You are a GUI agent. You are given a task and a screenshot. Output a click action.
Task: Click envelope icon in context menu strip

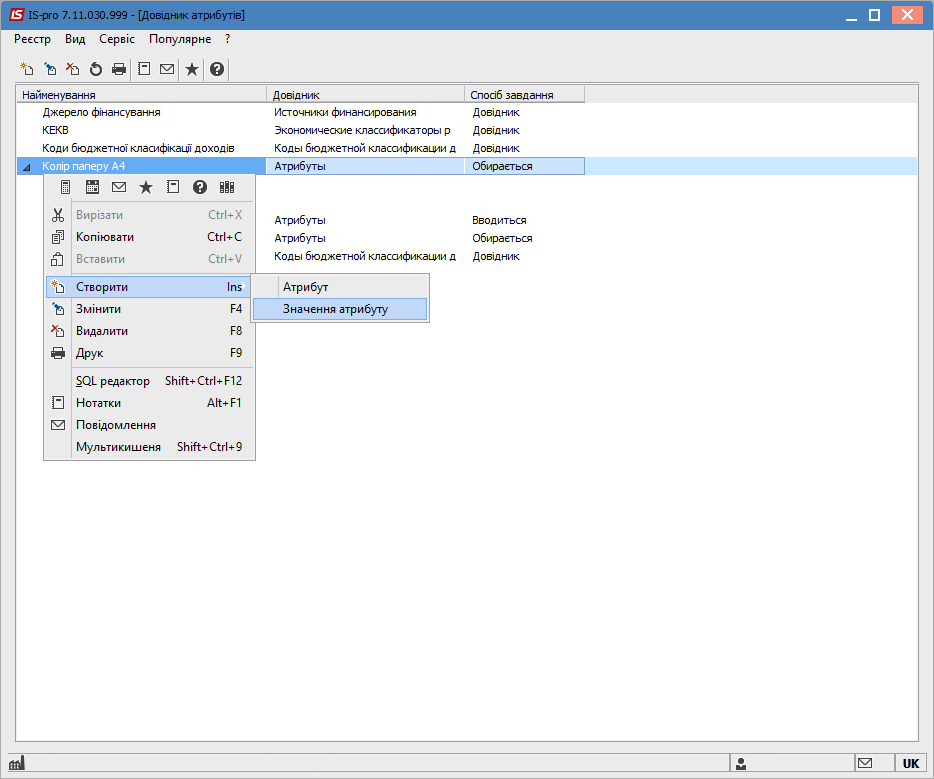(119, 187)
